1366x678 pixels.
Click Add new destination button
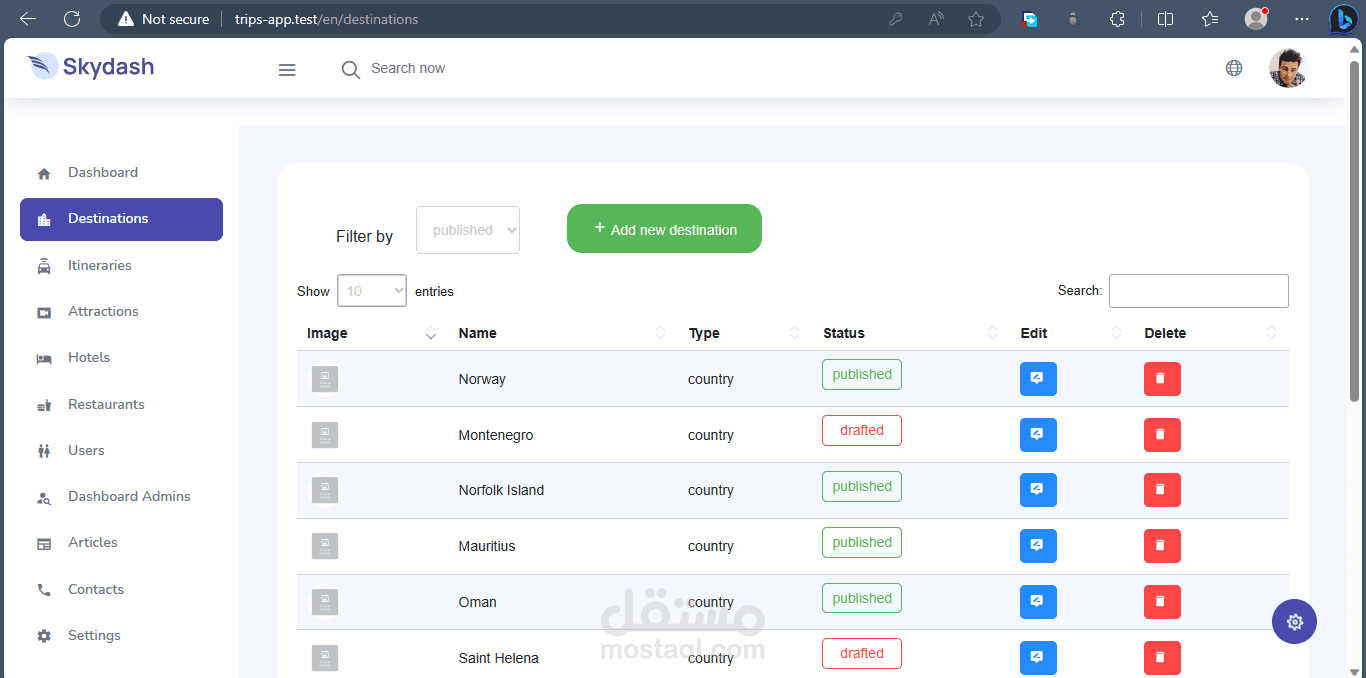click(x=664, y=229)
